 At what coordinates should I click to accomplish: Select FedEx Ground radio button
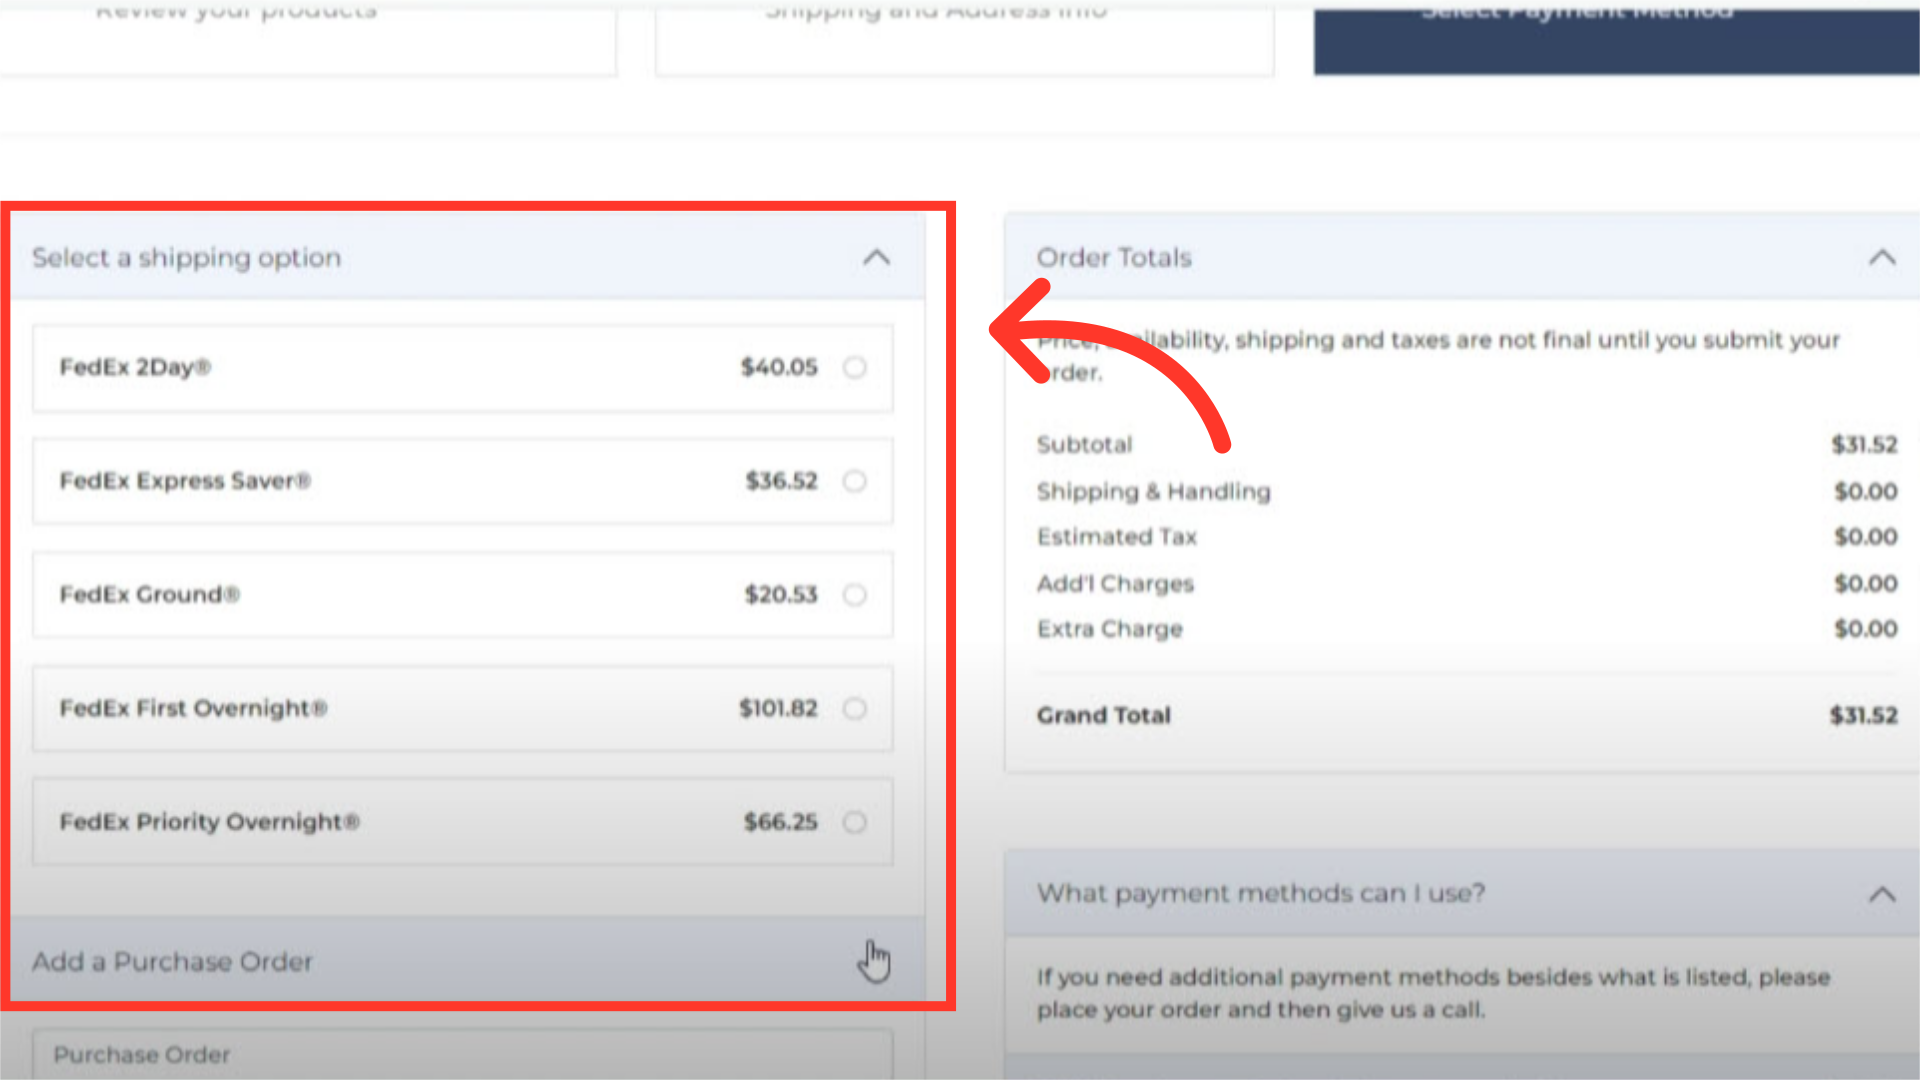coord(854,595)
